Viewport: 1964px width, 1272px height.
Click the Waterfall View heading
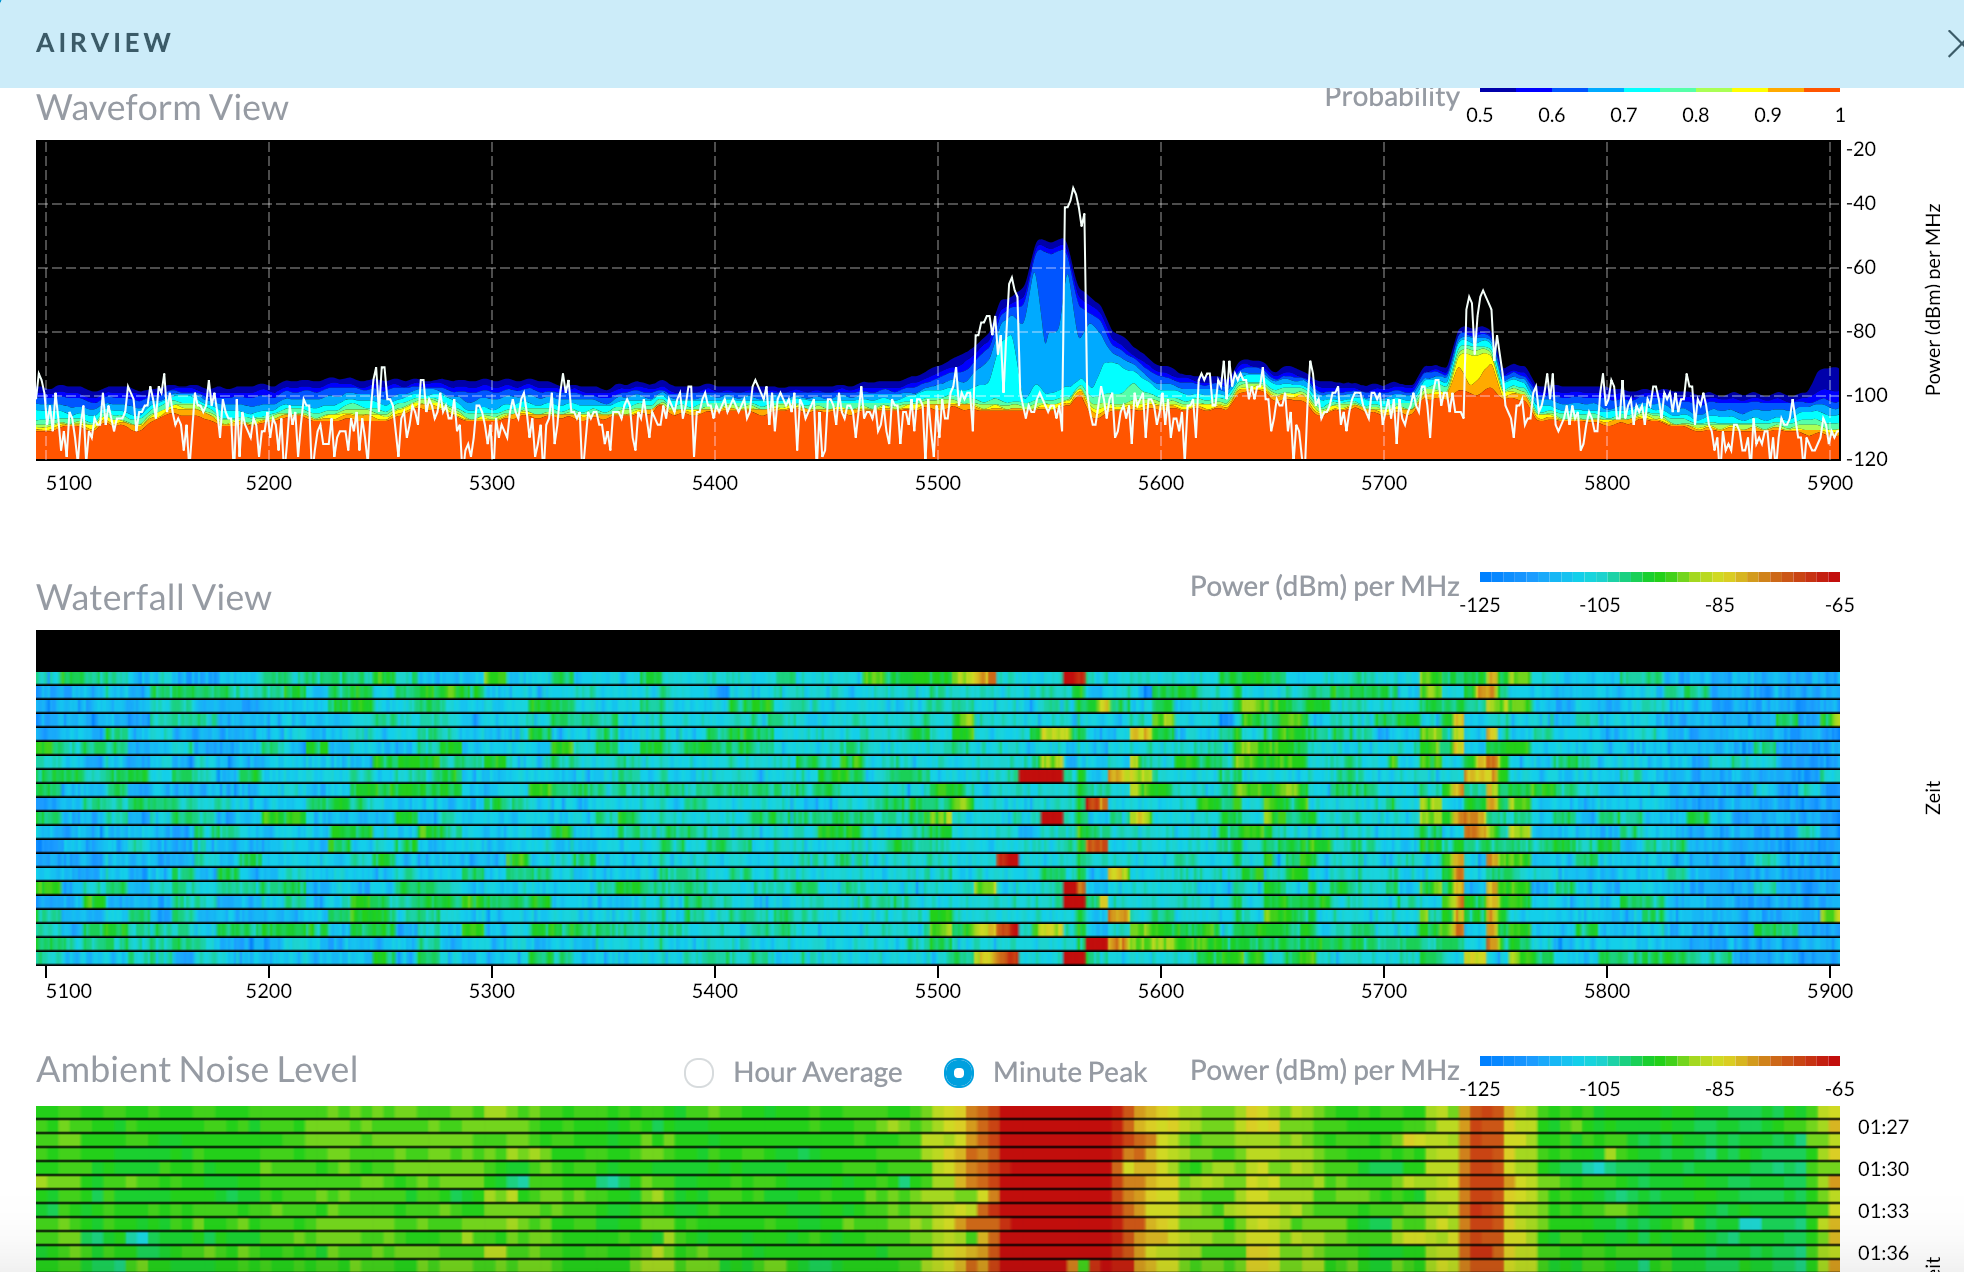[x=154, y=598]
